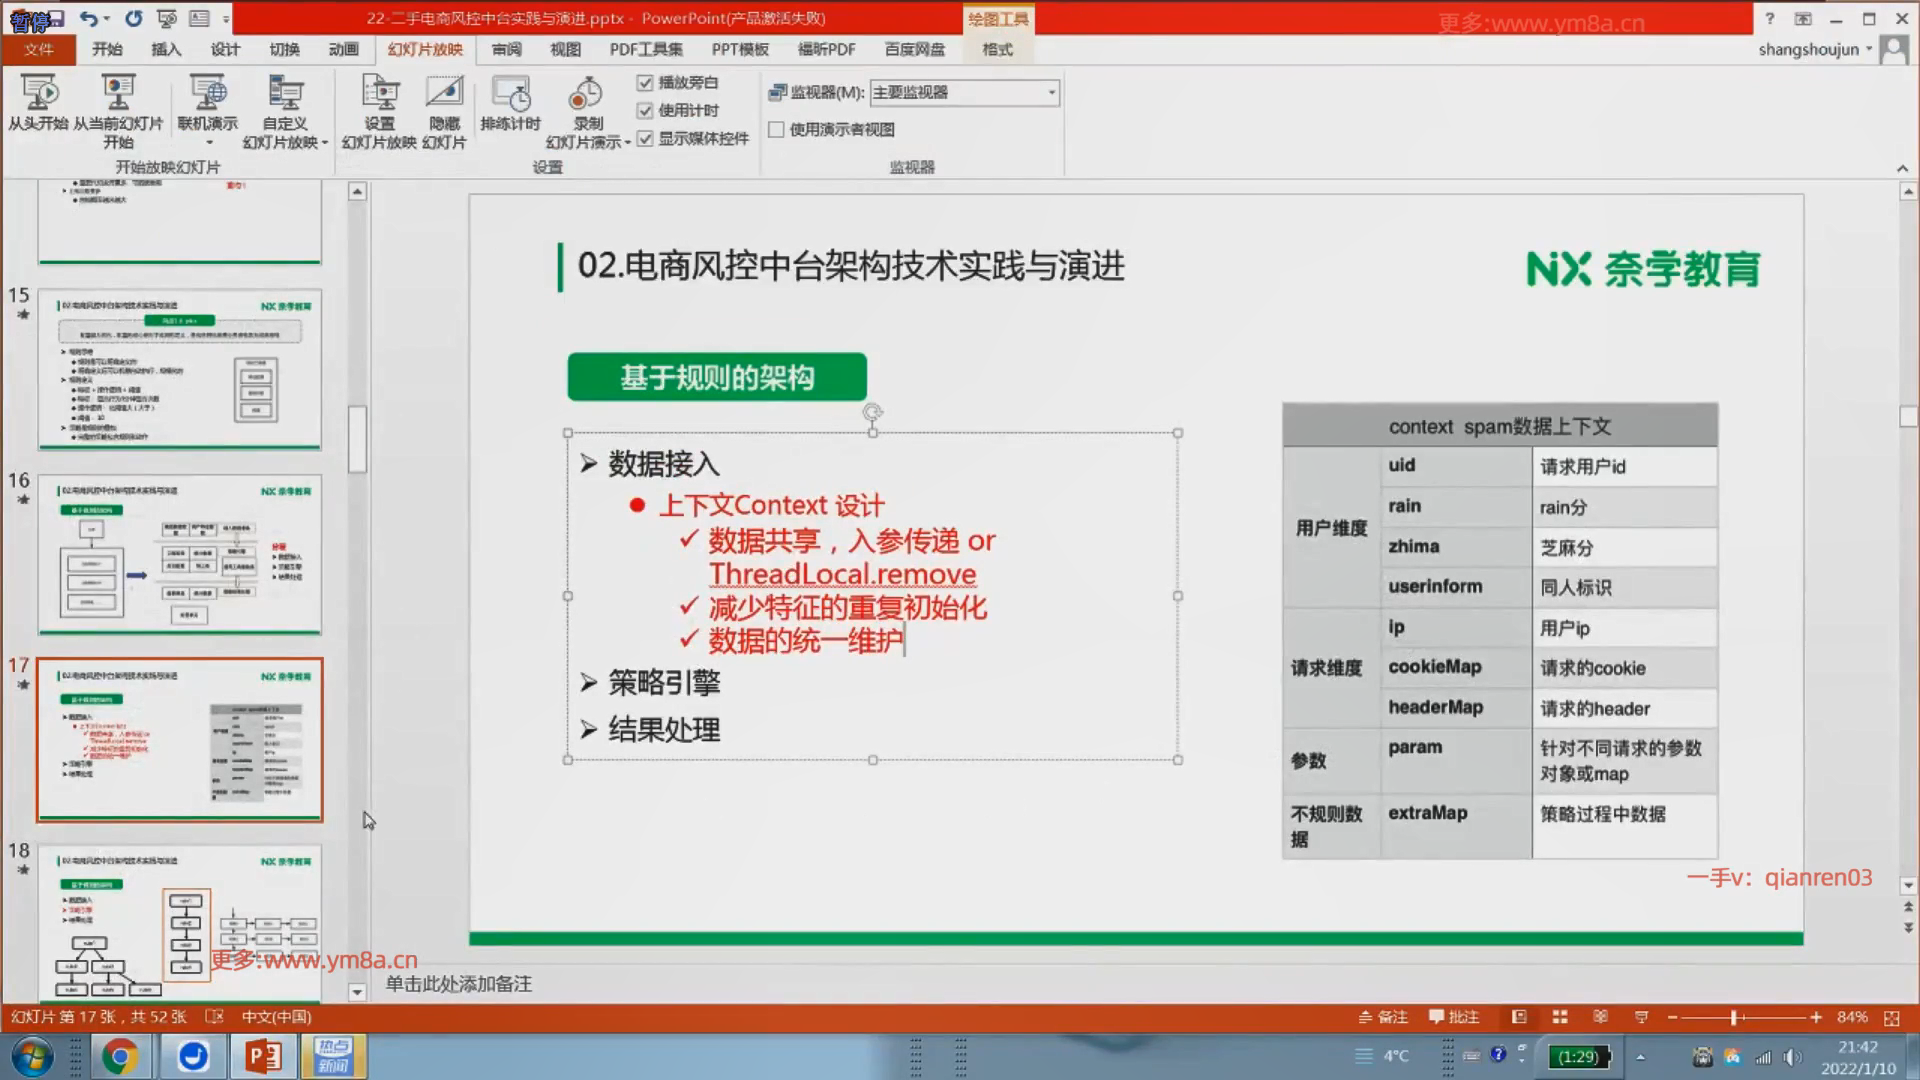Click the zoom slider in status bar

(1735, 1017)
